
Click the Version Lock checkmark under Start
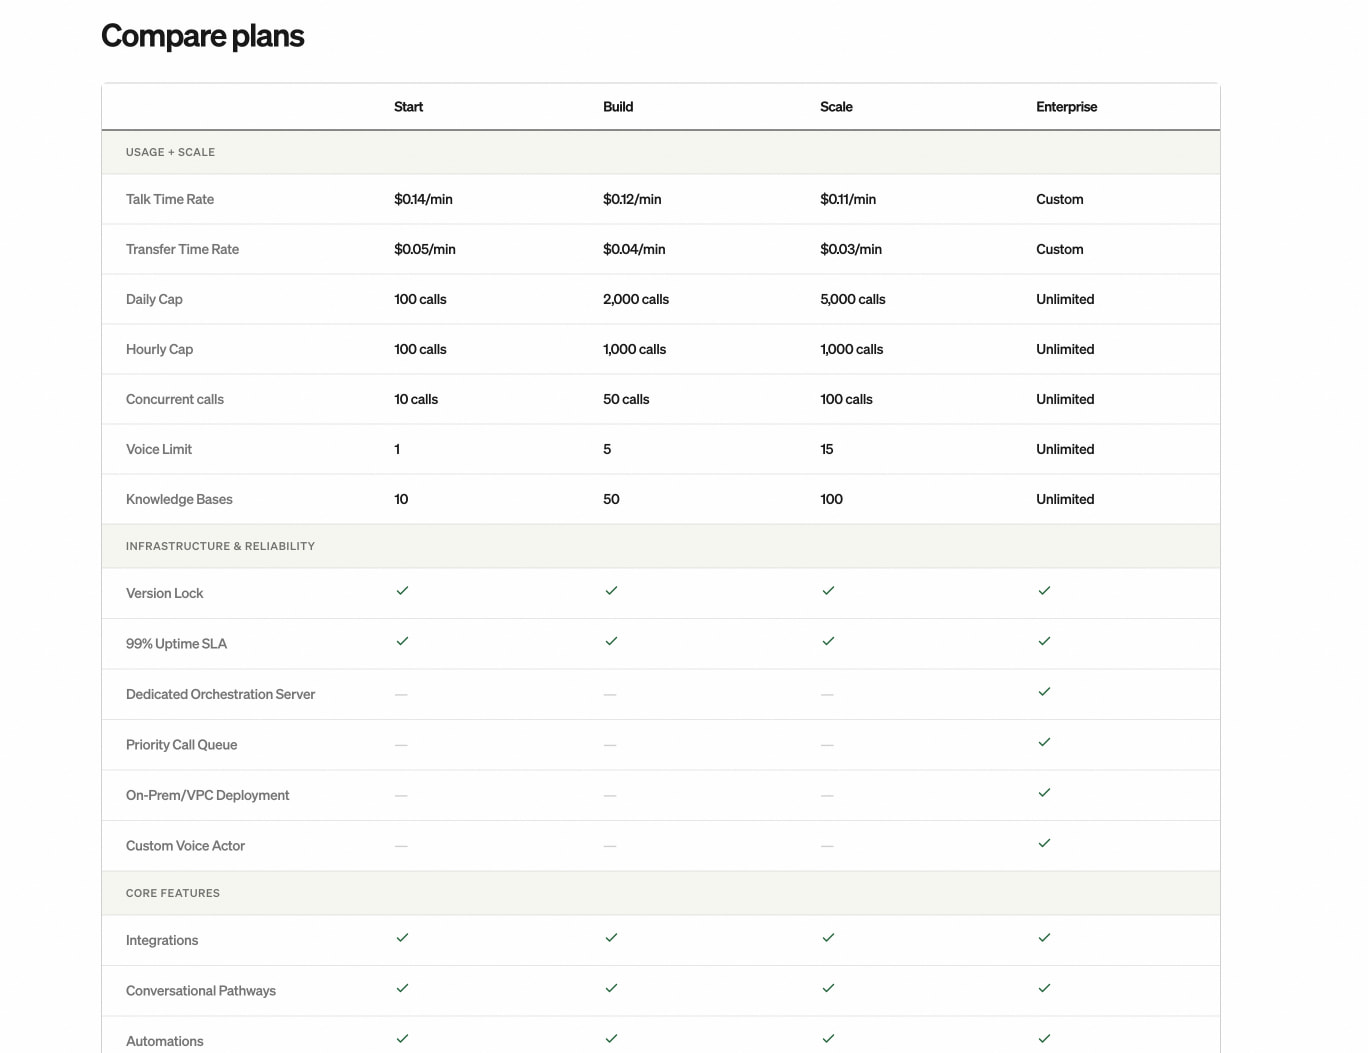click(402, 591)
